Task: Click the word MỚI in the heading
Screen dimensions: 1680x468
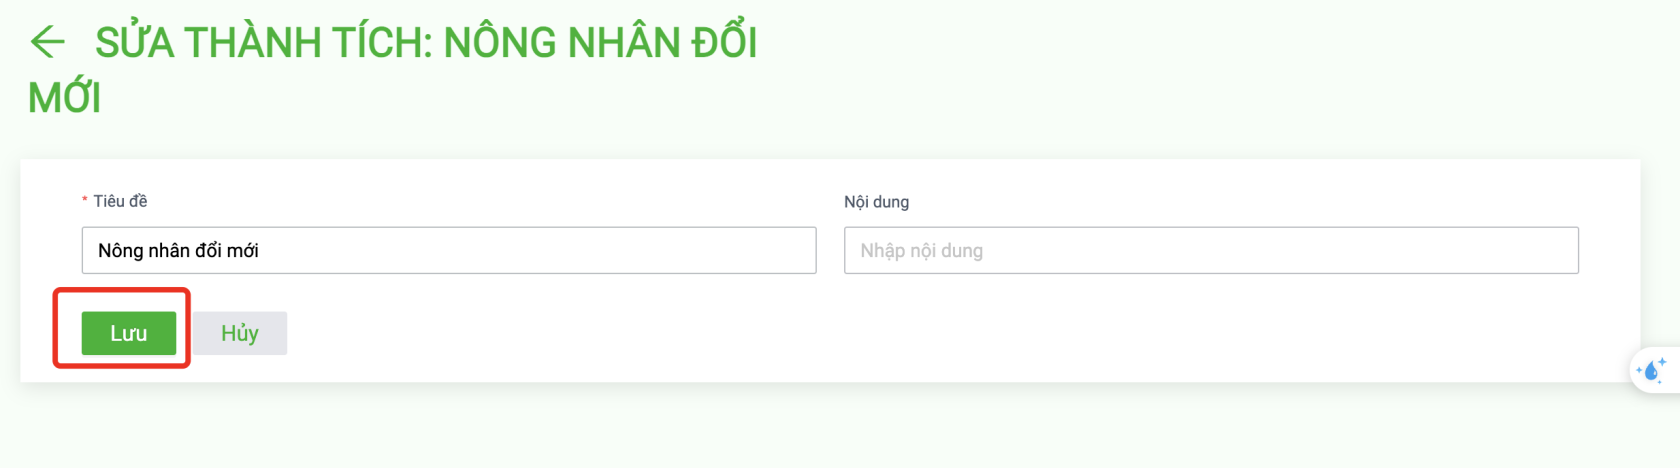Action: coord(65,98)
